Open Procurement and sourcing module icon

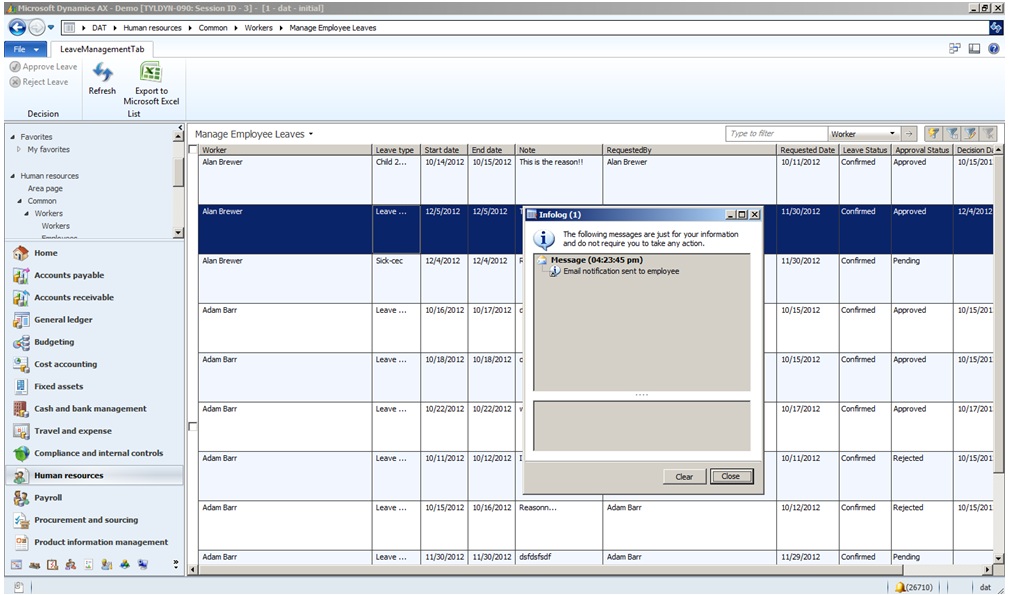[x=21, y=520]
